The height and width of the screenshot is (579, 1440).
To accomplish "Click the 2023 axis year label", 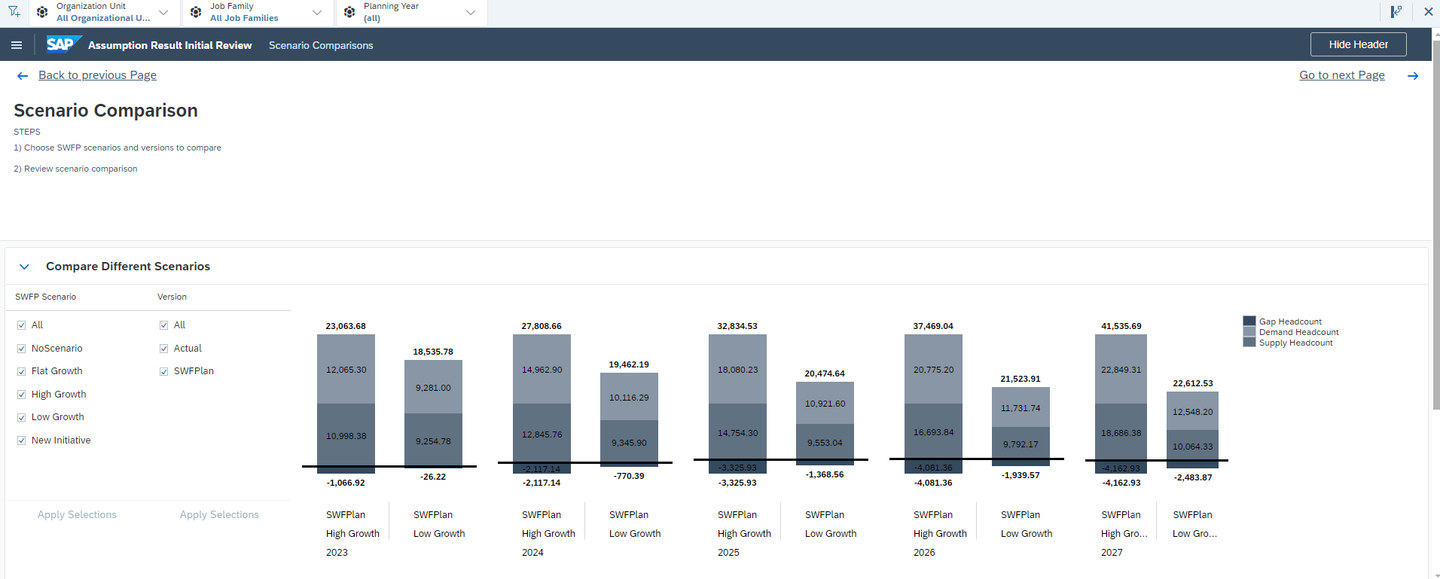I will (337, 552).
